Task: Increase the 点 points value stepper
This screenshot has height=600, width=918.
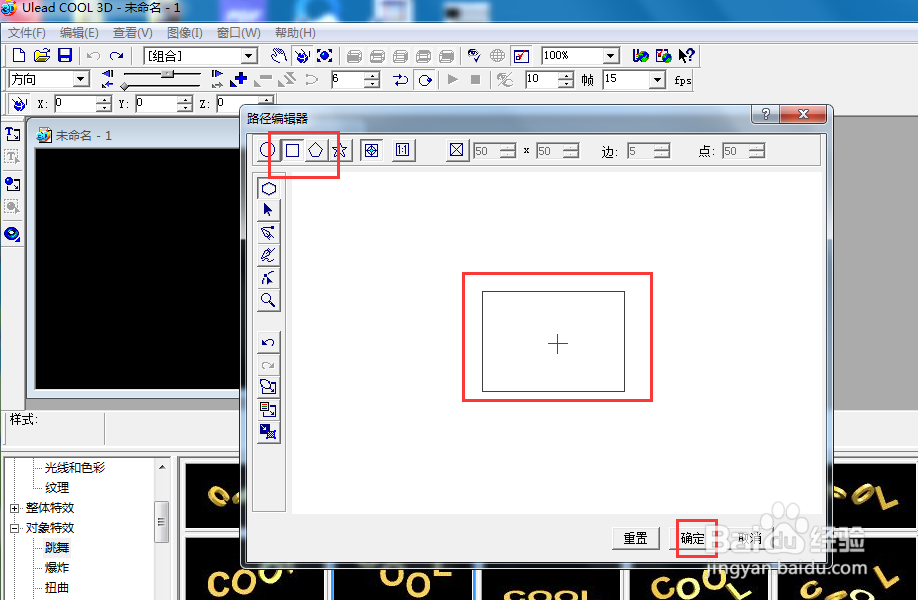Action: point(756,147)
